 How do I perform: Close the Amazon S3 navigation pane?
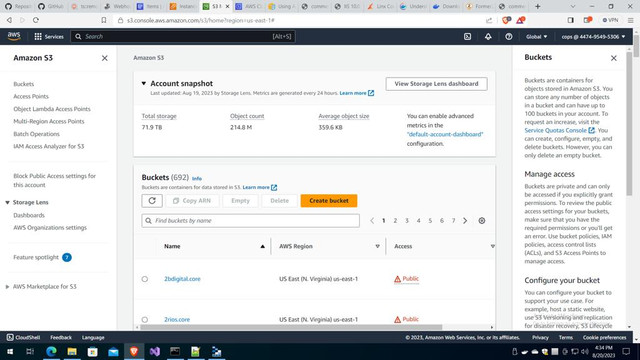(104, 58)
